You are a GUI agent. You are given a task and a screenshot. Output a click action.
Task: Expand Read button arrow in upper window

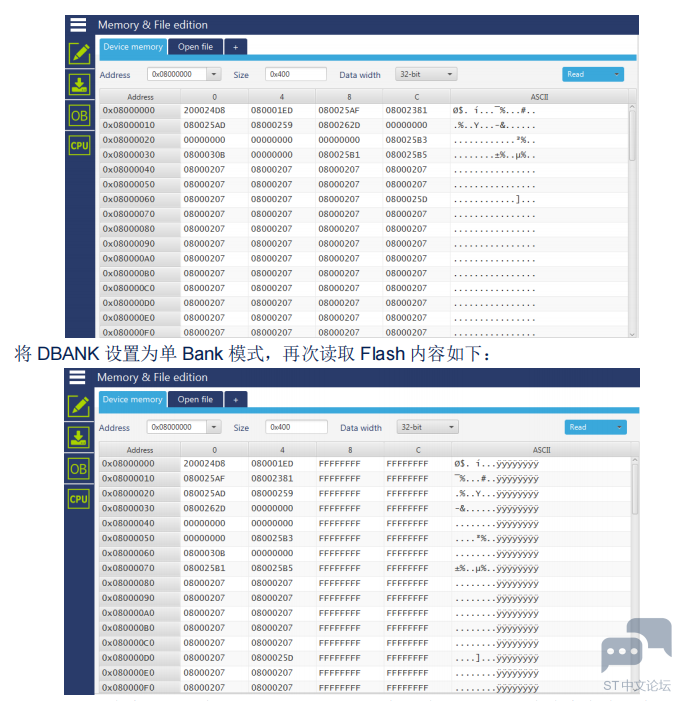coord(617,74)
